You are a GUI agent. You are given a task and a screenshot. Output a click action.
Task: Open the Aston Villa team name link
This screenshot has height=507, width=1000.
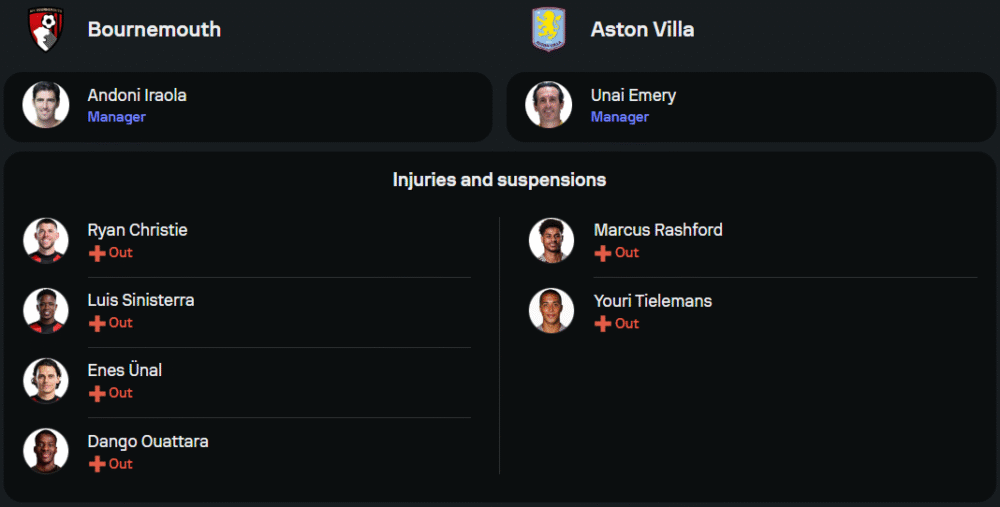point(642,30)
